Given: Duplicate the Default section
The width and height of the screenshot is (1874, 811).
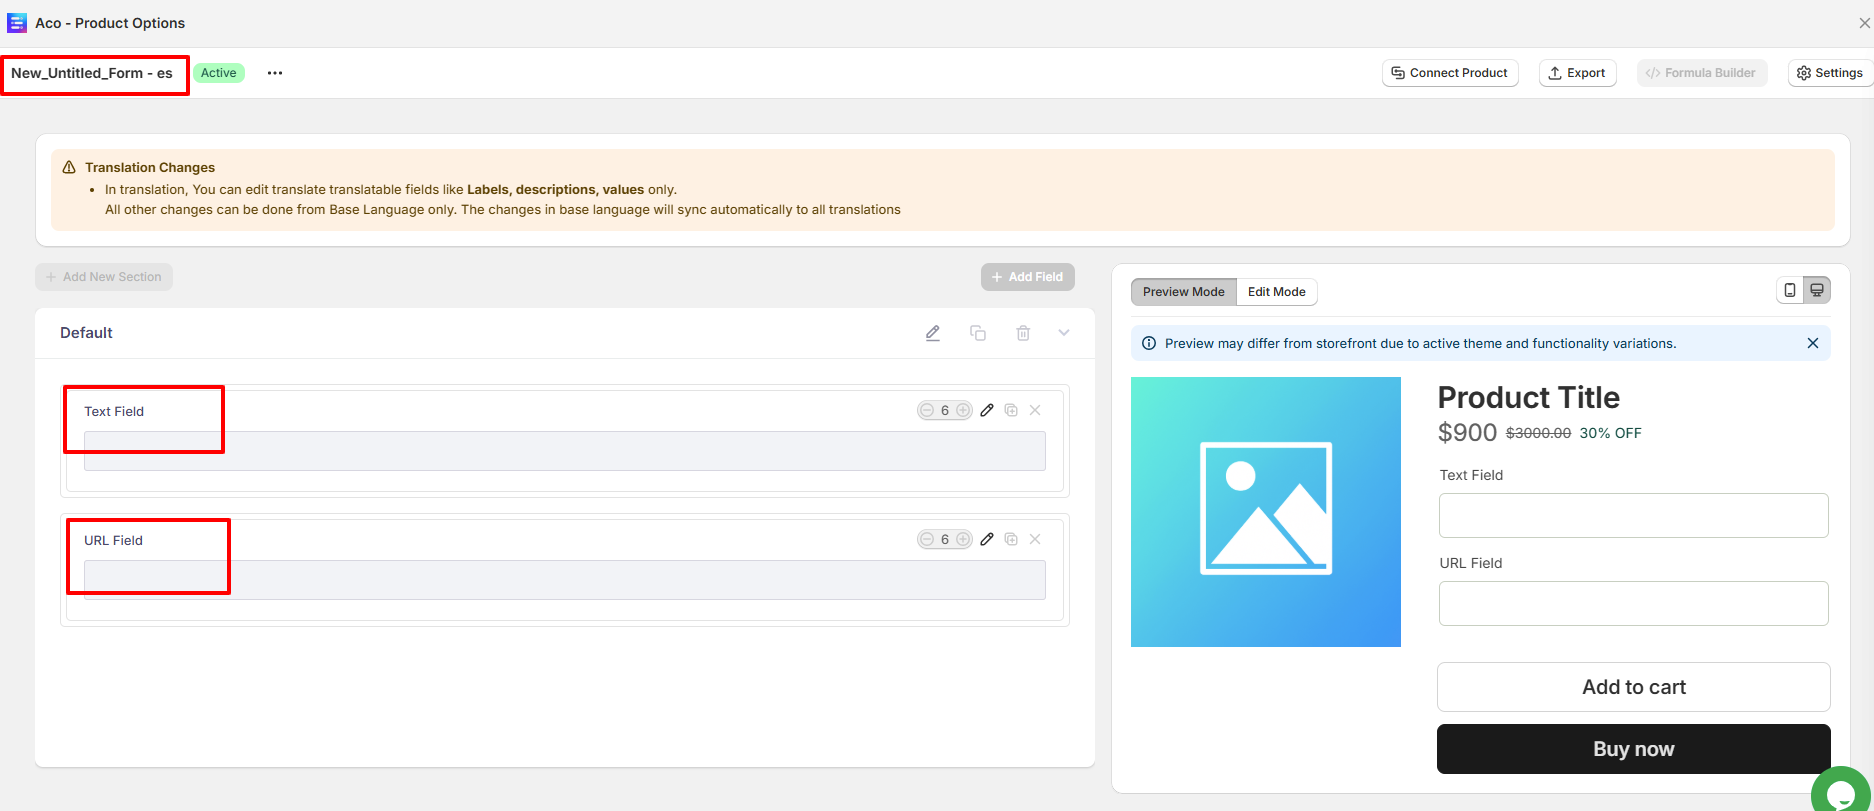Looking at the screenshot, I should tap(978, 333).
